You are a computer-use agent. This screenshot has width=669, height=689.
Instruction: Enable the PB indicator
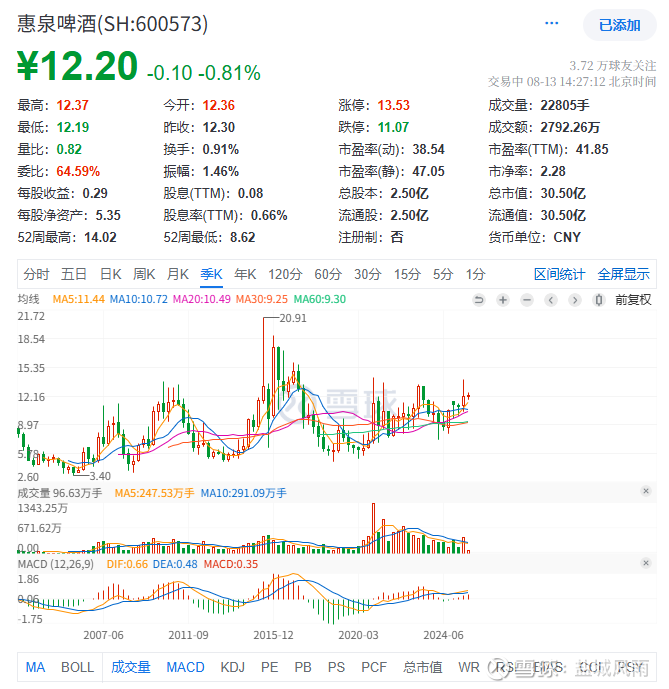(x=303, y=667)
